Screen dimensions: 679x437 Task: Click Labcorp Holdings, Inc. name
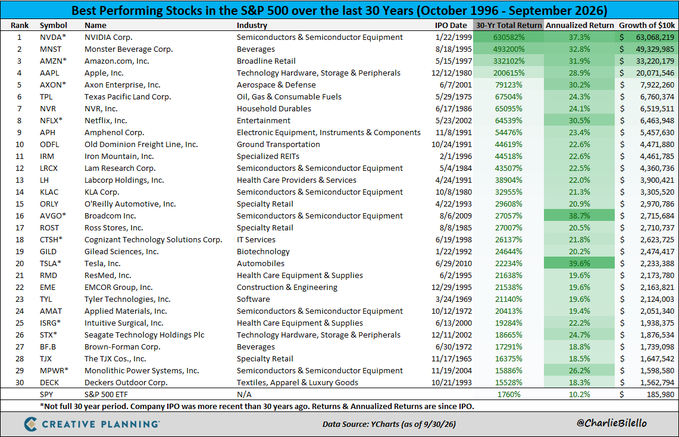(x=124, y=180)
